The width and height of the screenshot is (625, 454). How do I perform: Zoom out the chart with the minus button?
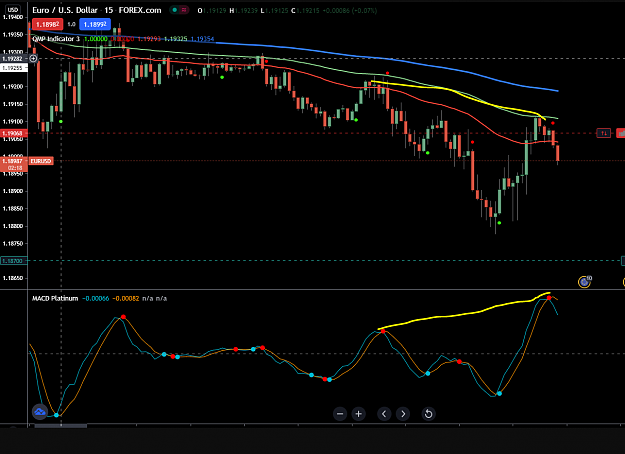(340, 414)
